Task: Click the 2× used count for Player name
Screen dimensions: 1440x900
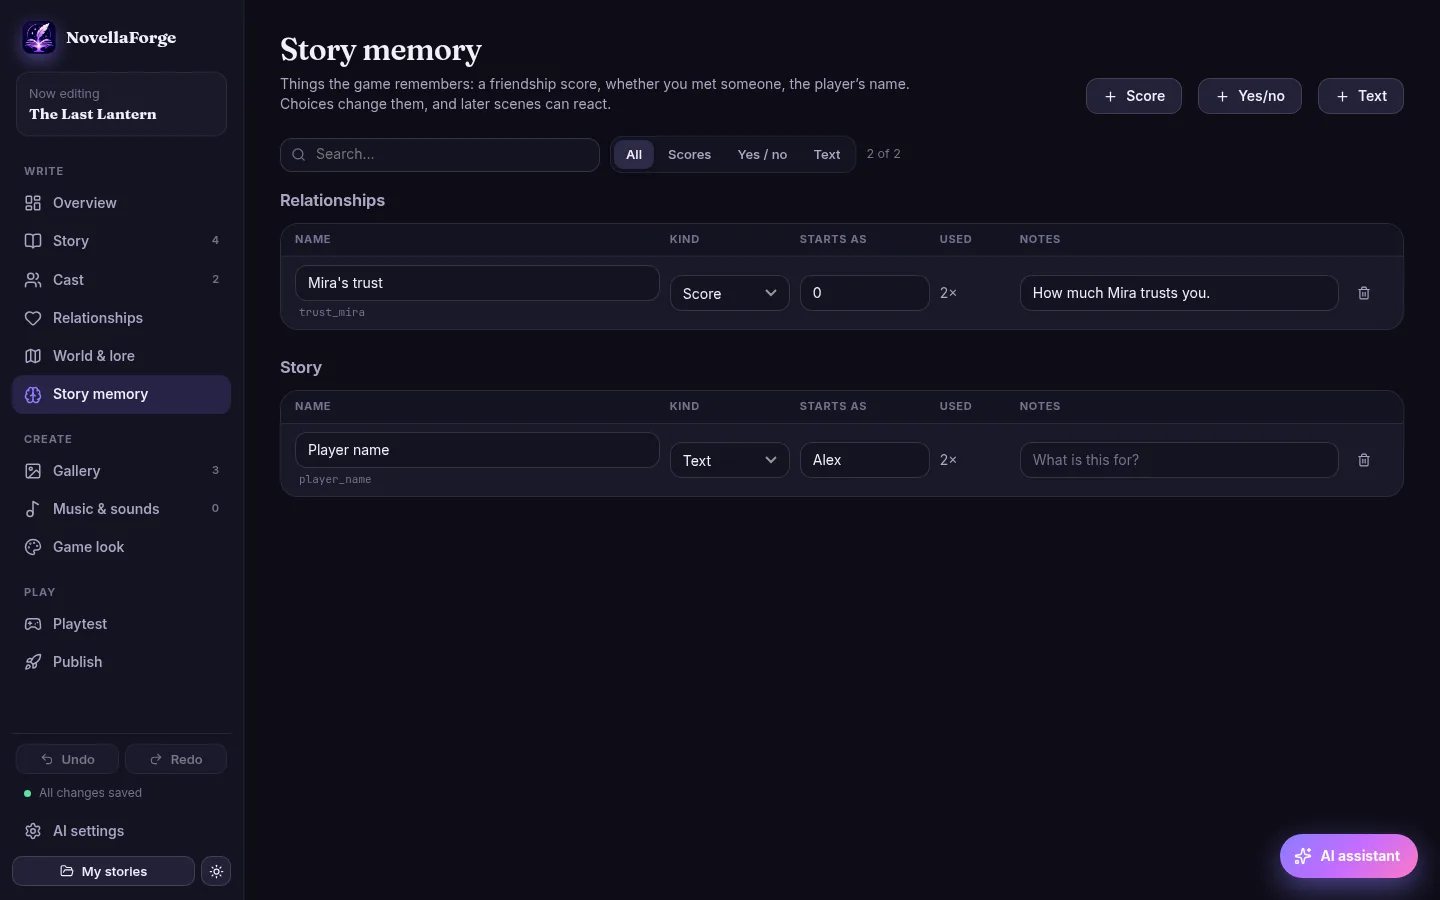Action: coord(948,460)
